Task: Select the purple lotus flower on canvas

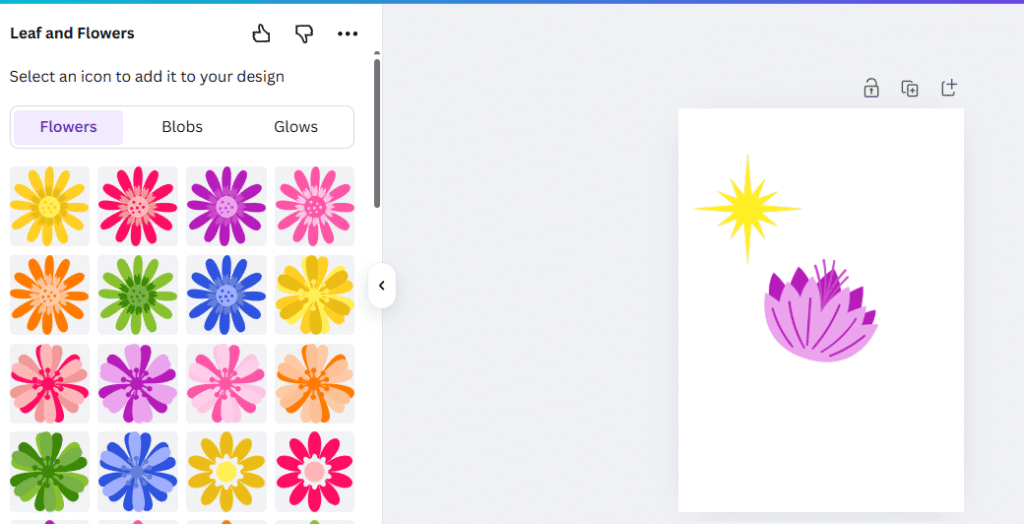Action: pos(821,310)
